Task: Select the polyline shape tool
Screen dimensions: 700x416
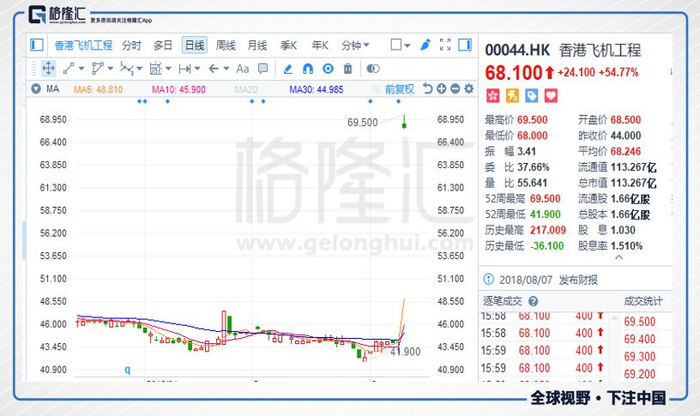Action: [x=97, y=68]
